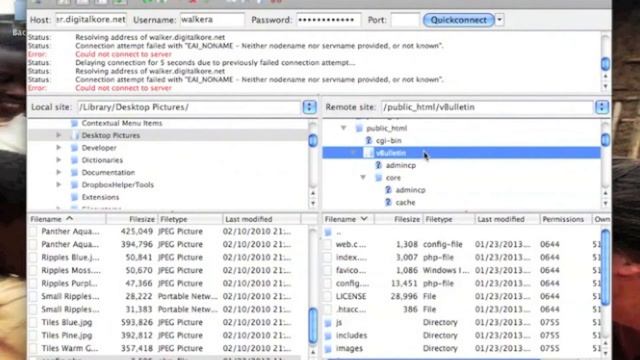Click the Tiles Pine.jpg file icon

click(33, 336)
